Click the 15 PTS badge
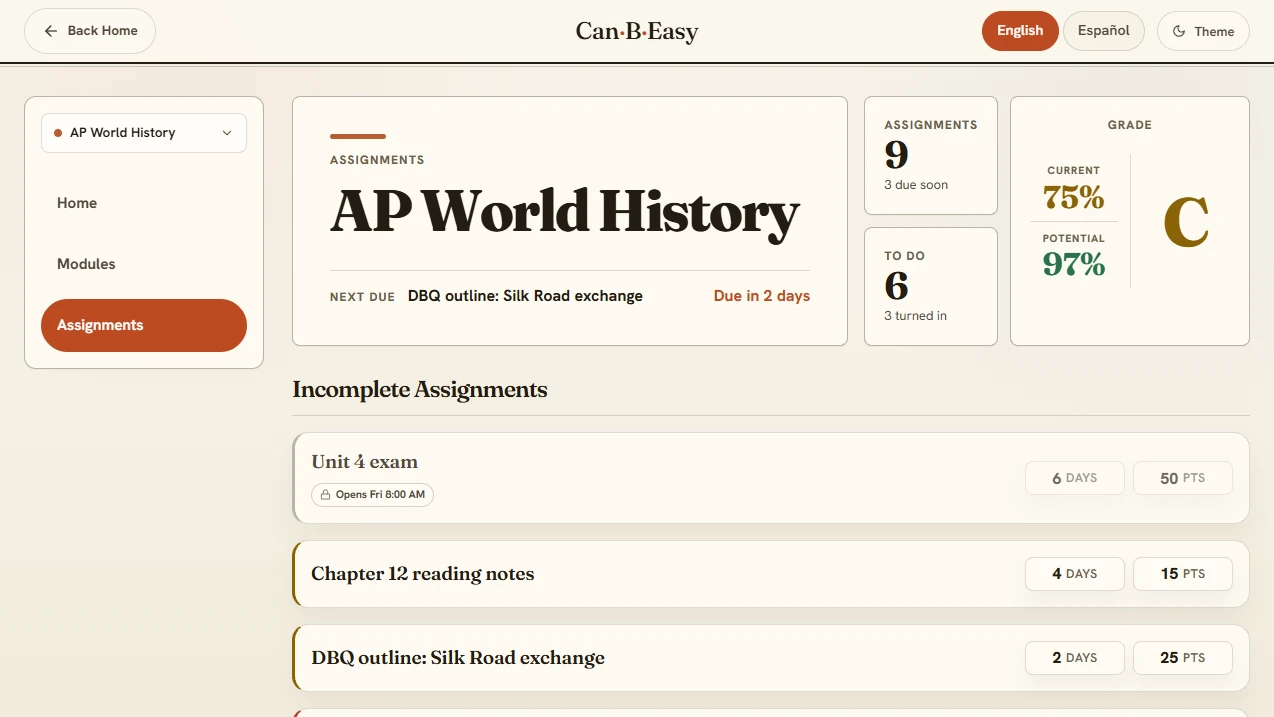1274x717 pixels. point(1183,574)
